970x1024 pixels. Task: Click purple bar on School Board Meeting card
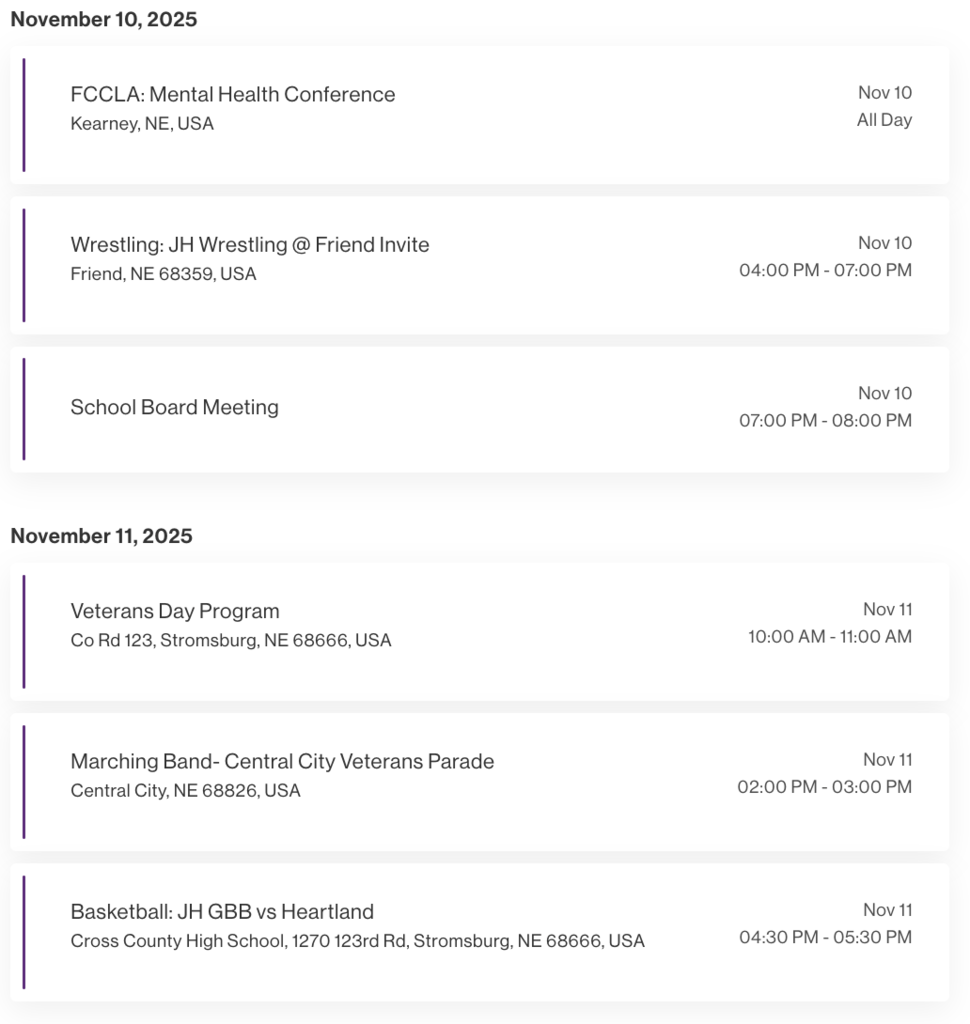(x=24, y=409)
